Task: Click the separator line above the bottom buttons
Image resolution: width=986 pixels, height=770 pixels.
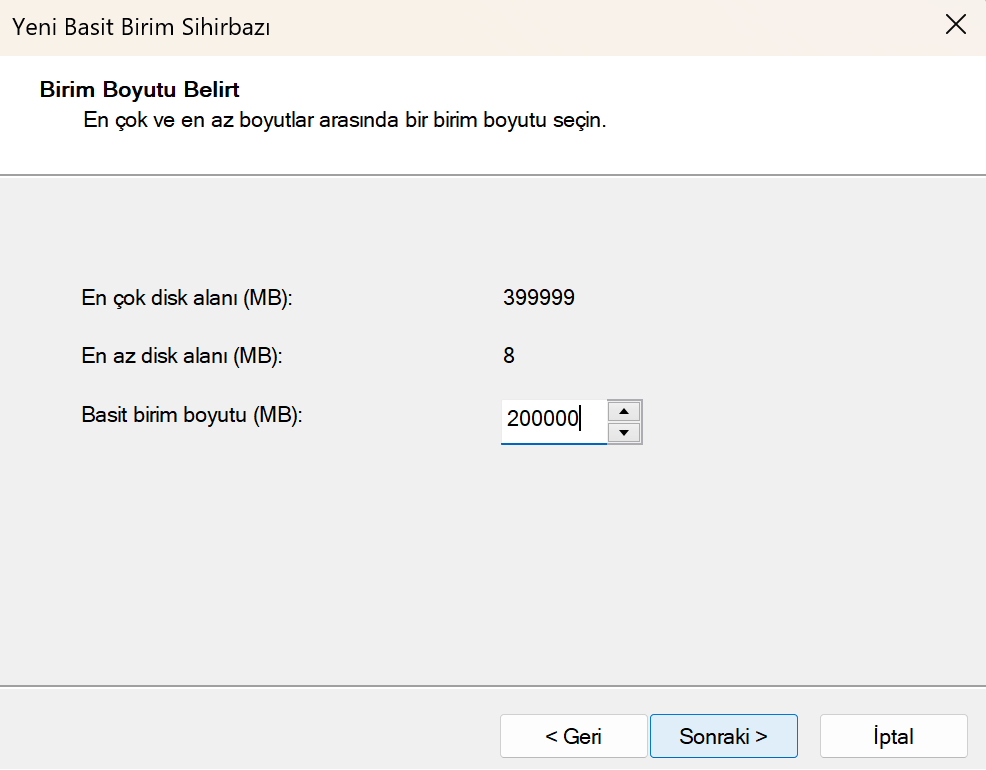Action: 493,686
